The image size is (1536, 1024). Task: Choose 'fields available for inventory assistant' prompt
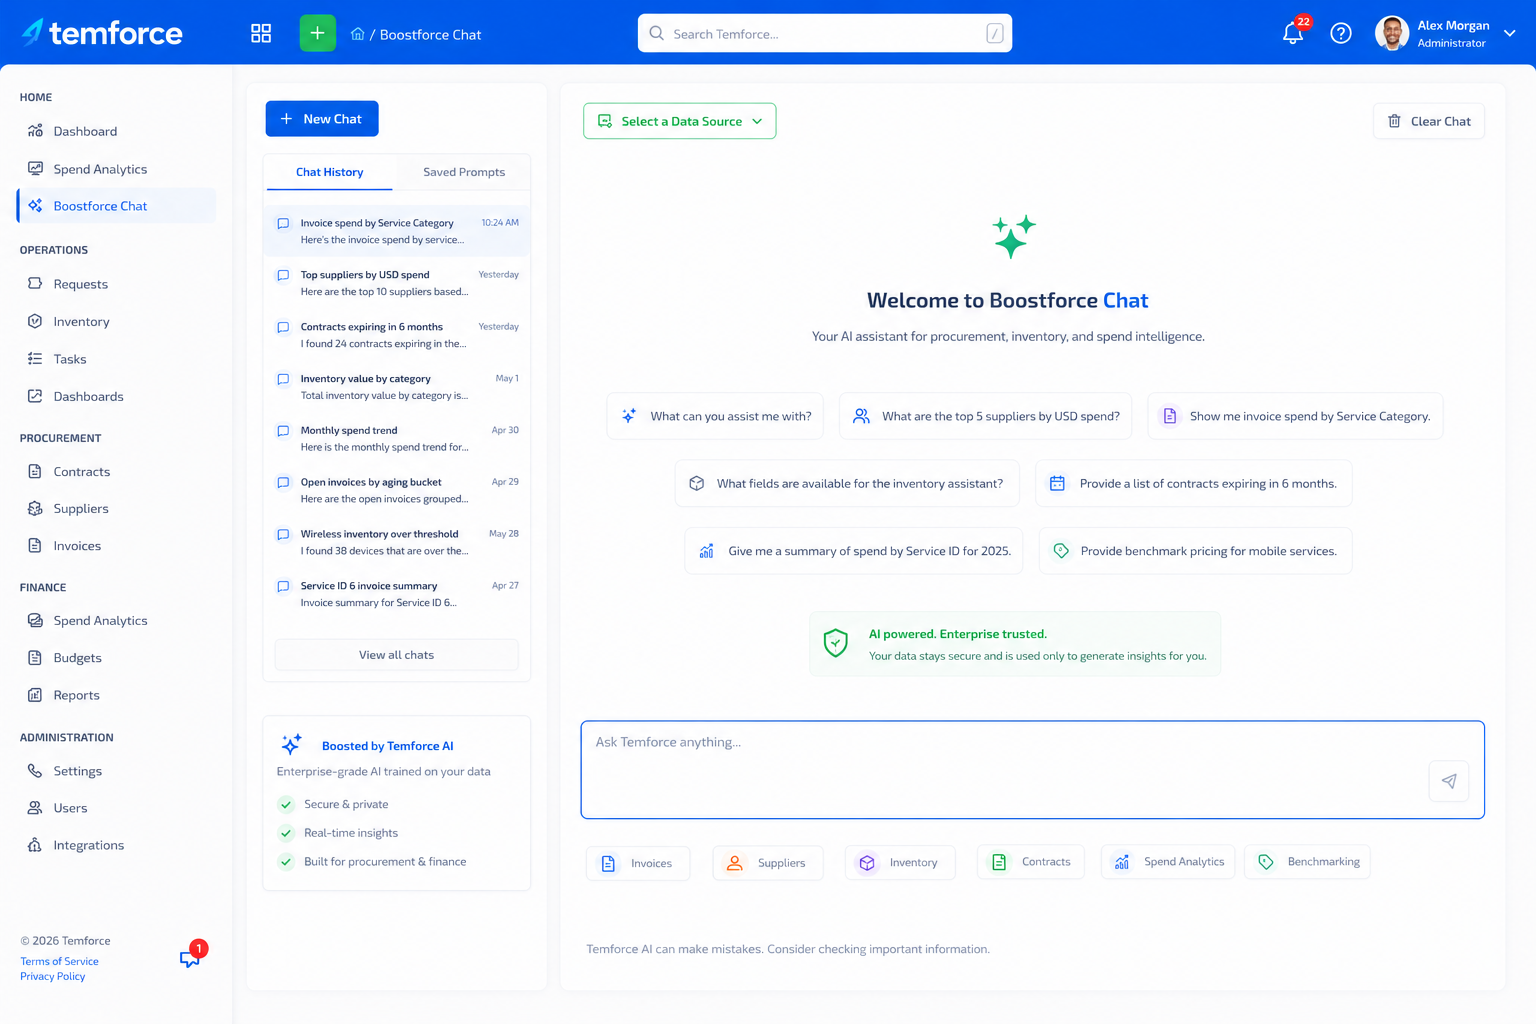pos(847,483)
